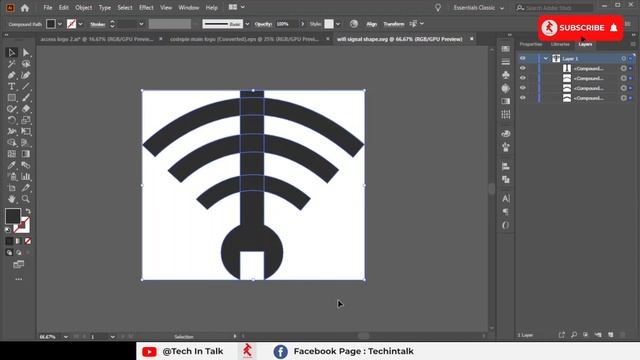
Task: Select the Slice tool
Action: 26,188
